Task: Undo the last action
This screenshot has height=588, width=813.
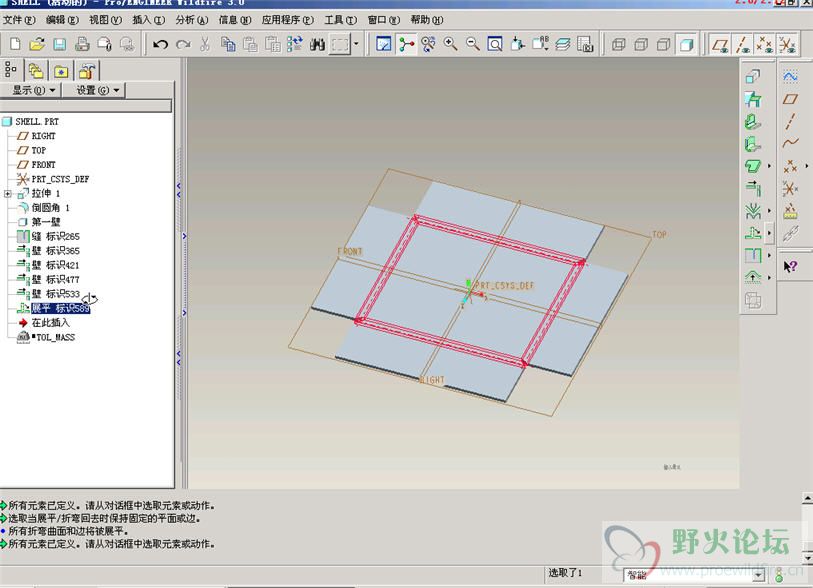Action: [160, 45]
